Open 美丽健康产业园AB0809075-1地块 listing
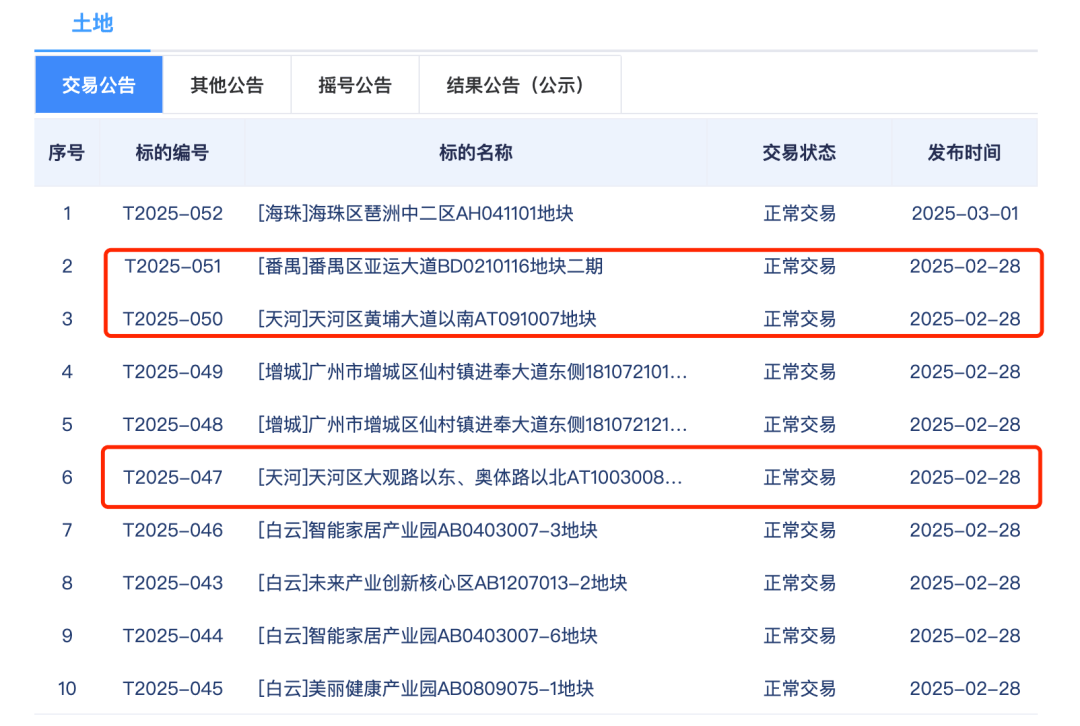 [425, 689]
